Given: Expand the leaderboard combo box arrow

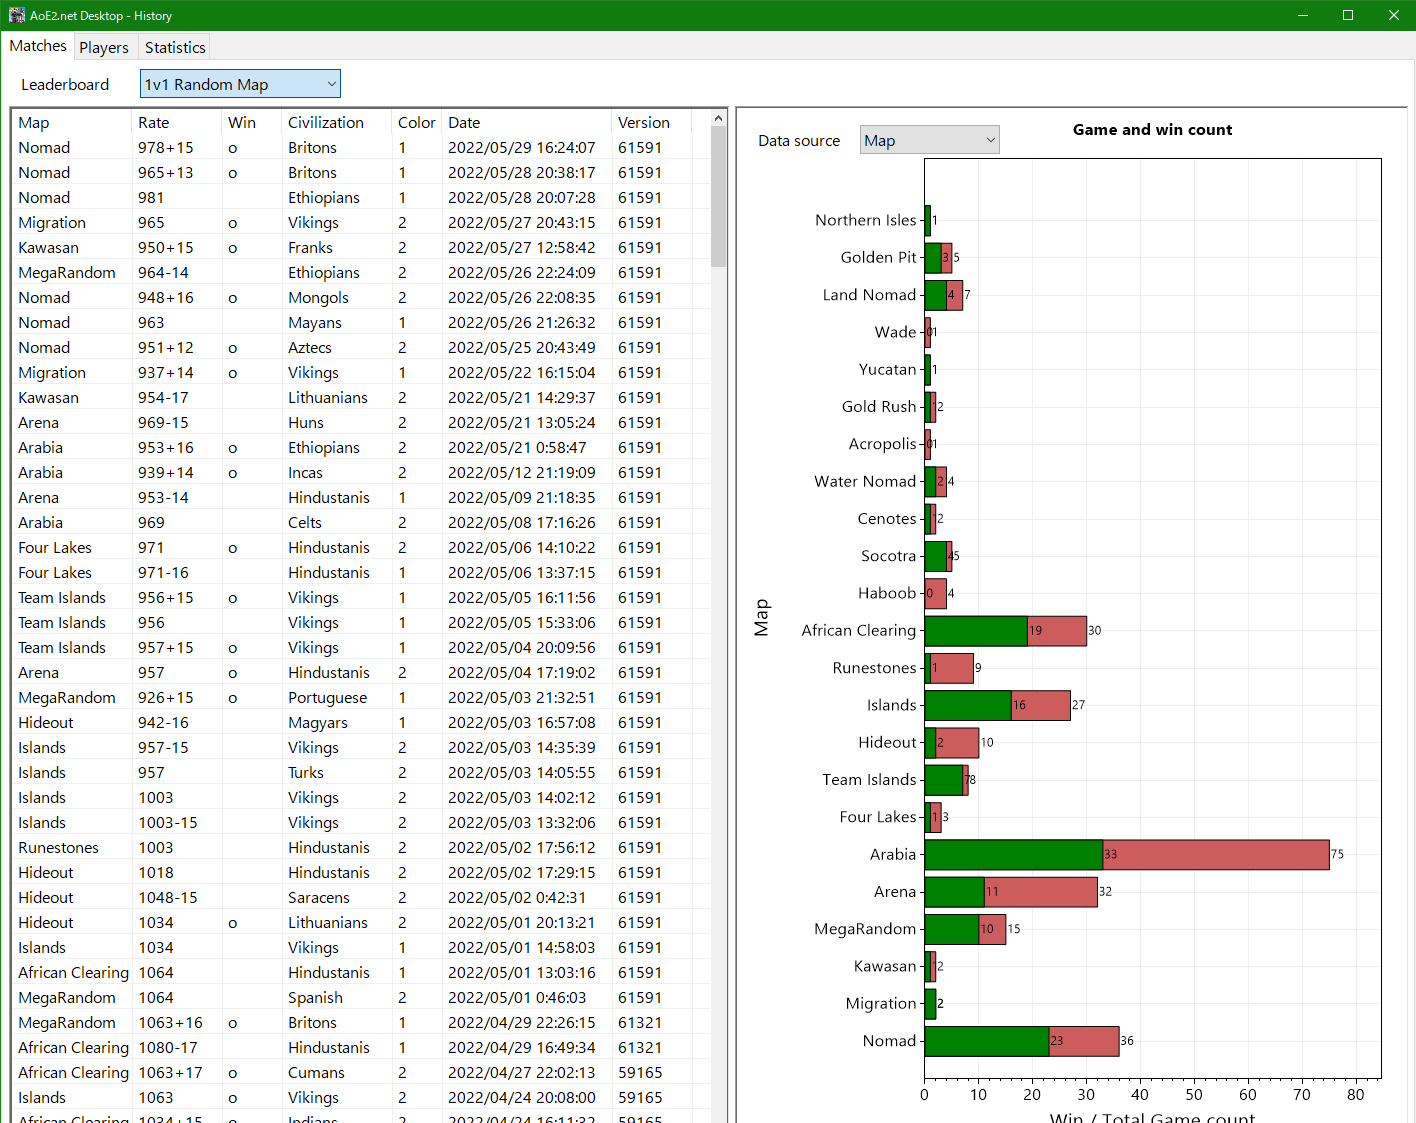Looking at the screenshot, I should pos(330,83).
